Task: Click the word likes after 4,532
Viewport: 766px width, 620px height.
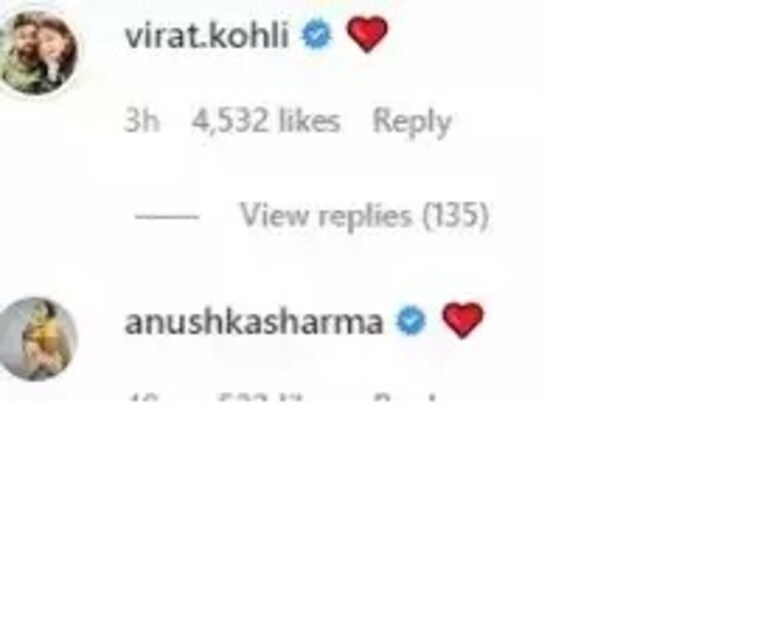Action: (x=309, y=120)
